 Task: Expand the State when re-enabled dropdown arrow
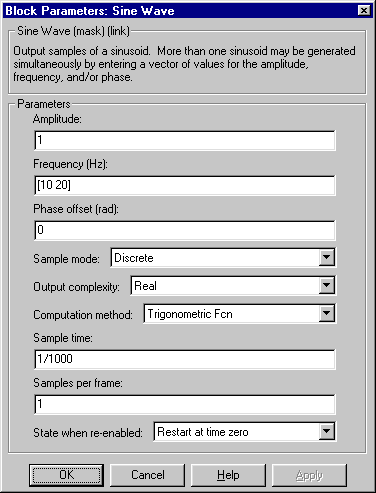click(x=326, y=432)
